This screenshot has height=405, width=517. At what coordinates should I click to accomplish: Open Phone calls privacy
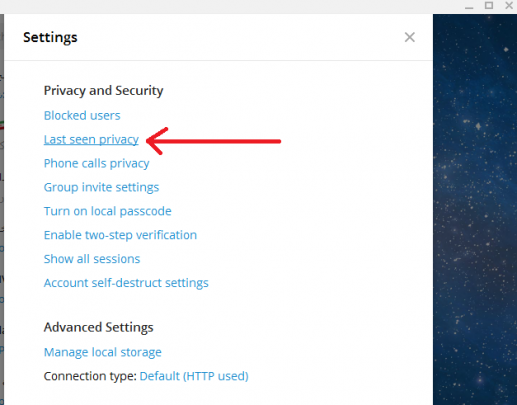pos(97,163)
